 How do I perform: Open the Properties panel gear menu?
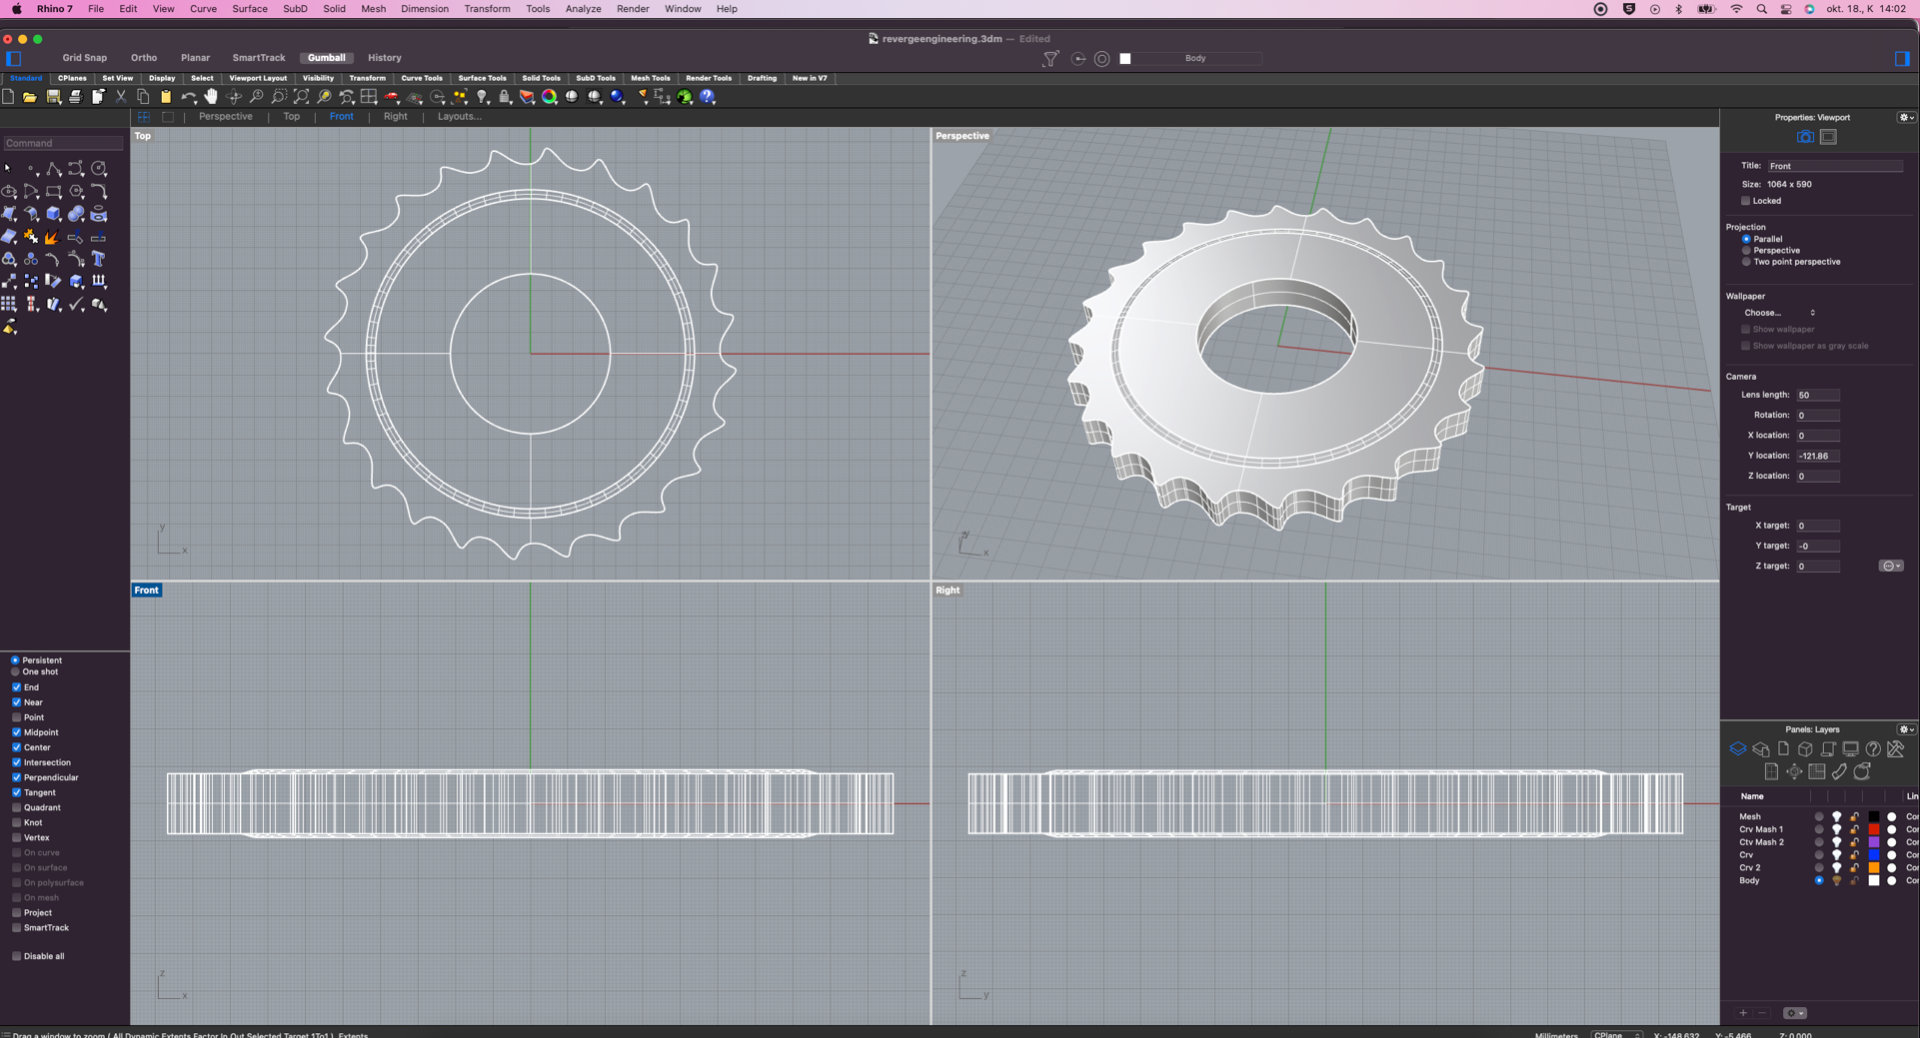[x=1906, y=117]
